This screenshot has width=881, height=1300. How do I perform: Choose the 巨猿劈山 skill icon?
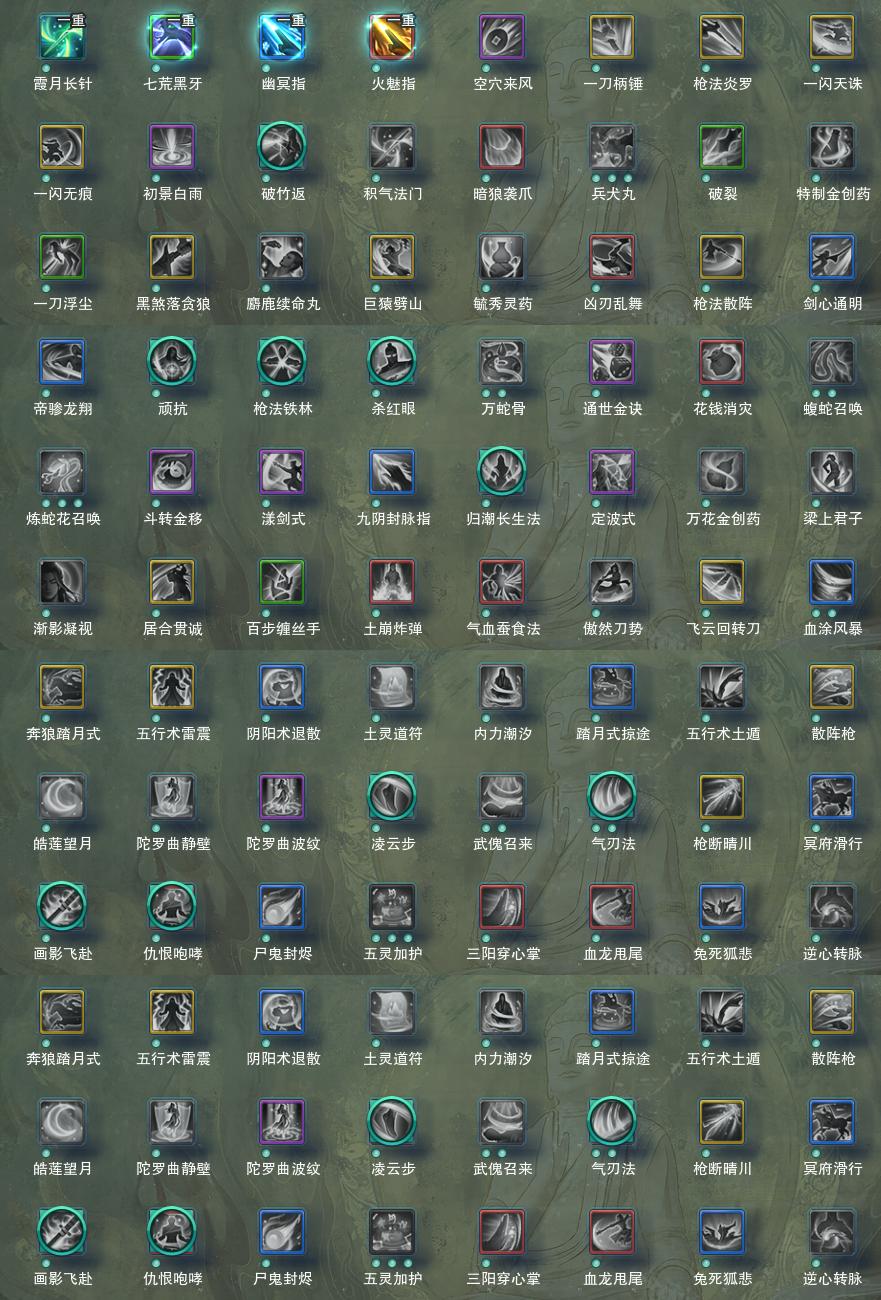[x=392, y=257]
